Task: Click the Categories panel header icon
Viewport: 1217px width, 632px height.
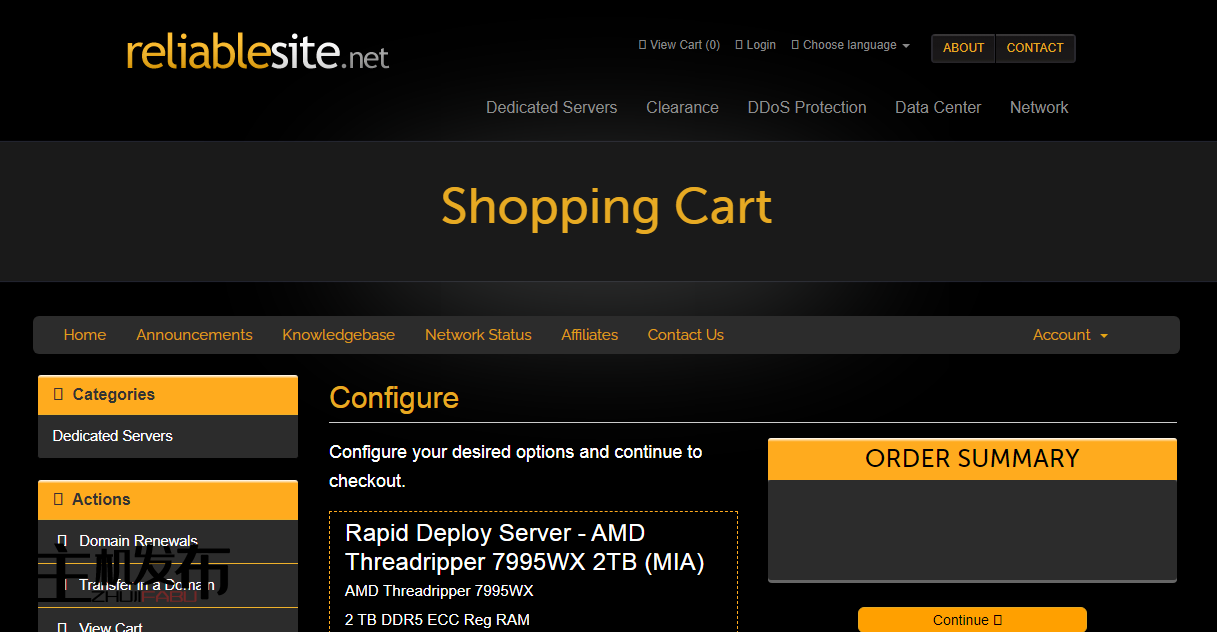Action: click(x=58, y=394)
